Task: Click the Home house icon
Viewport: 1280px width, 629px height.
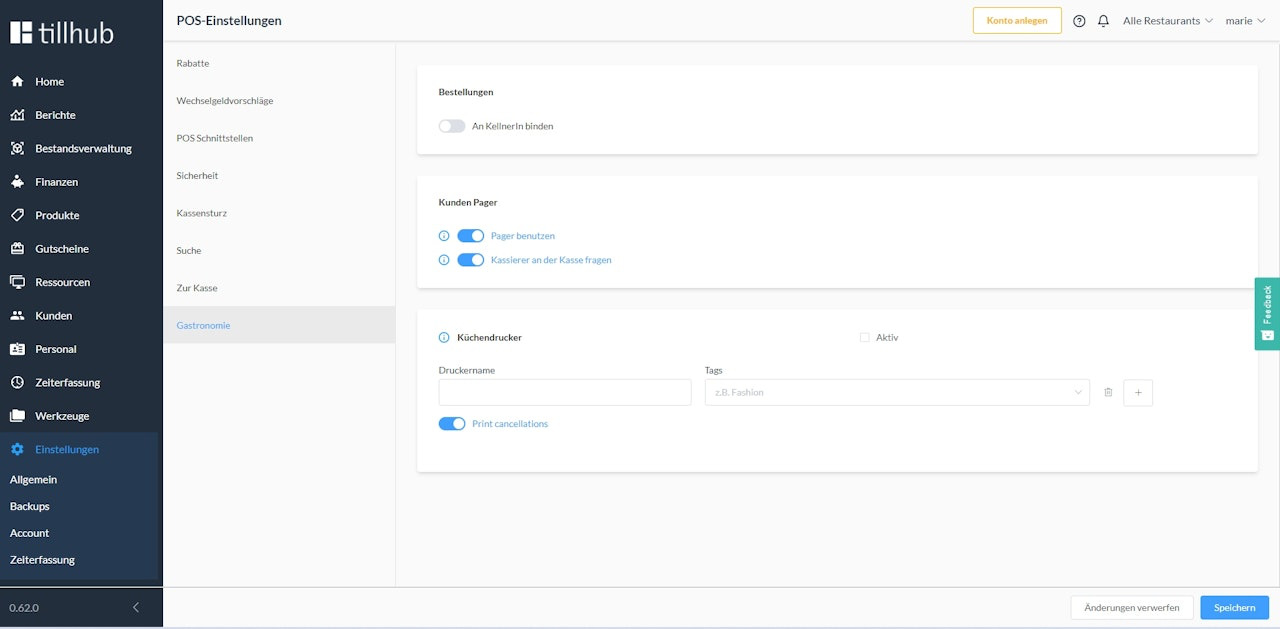Action: coord(17,82)
